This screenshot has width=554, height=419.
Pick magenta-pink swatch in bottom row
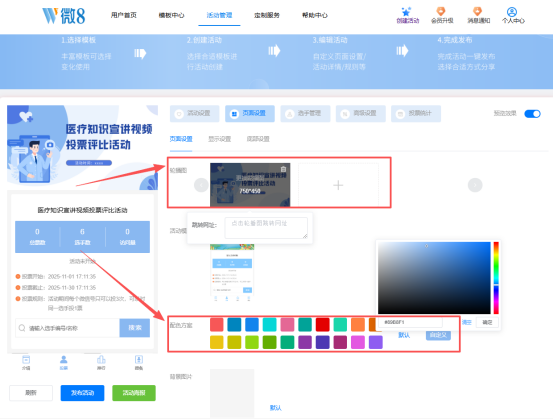[x=358, y=342]
